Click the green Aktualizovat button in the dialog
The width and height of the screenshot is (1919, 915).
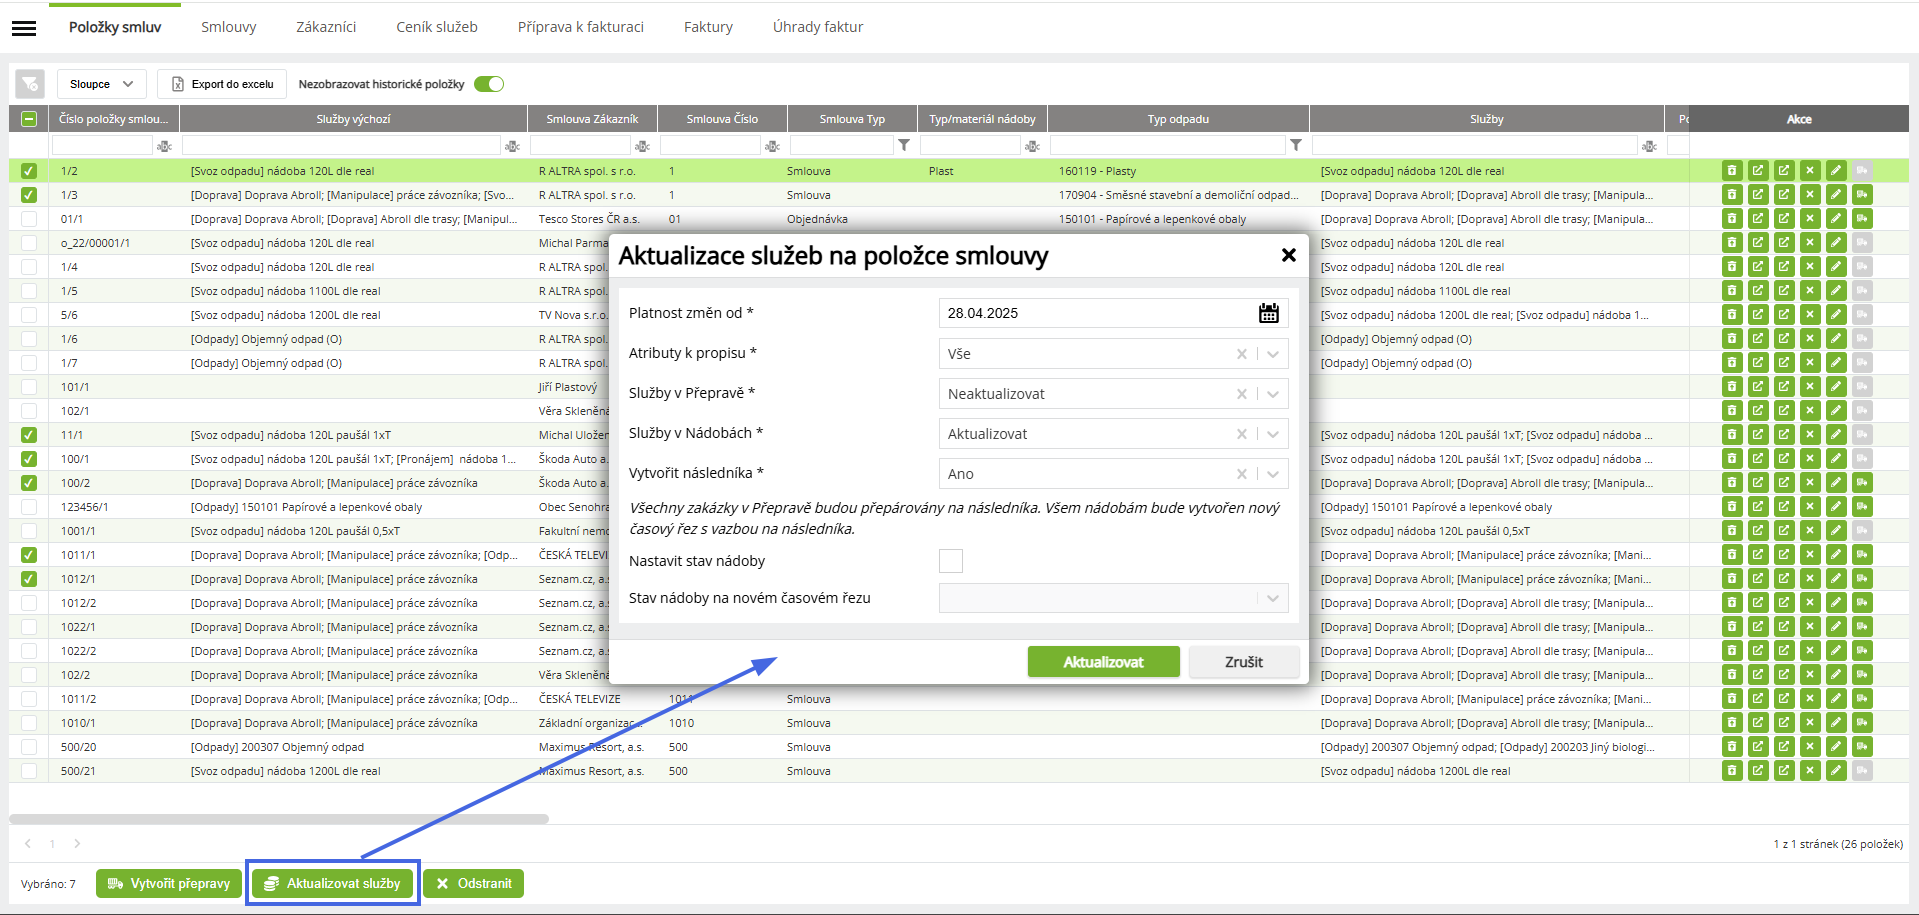tap(1103, 662)
